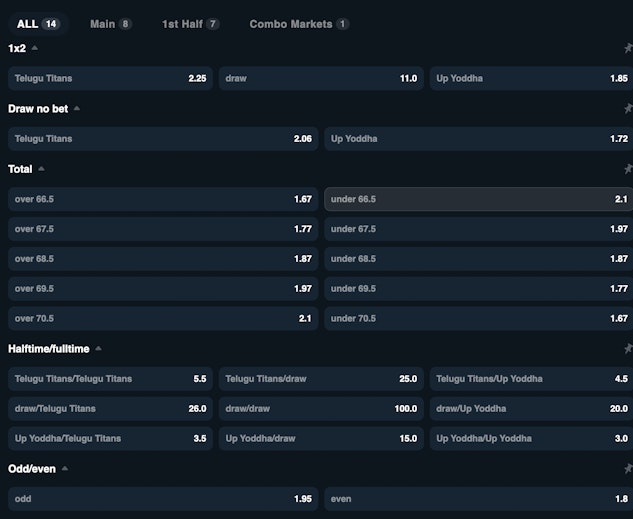This screenshot has width=633, height=519.
Task: Pin the Draw no bet market
Action: 627,108
